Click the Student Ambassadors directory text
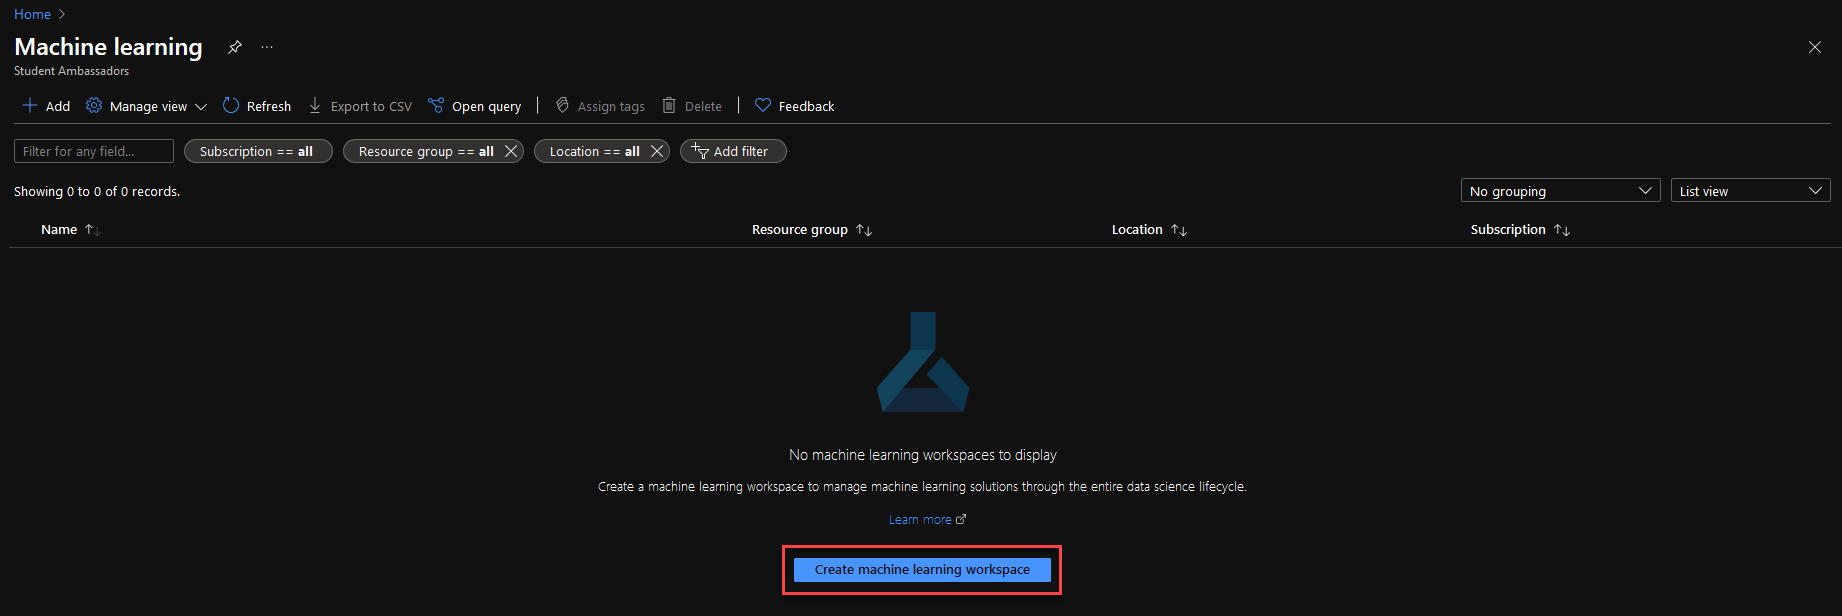The height and width of the screenshot is (616, 1842). [x=71, y=71]
